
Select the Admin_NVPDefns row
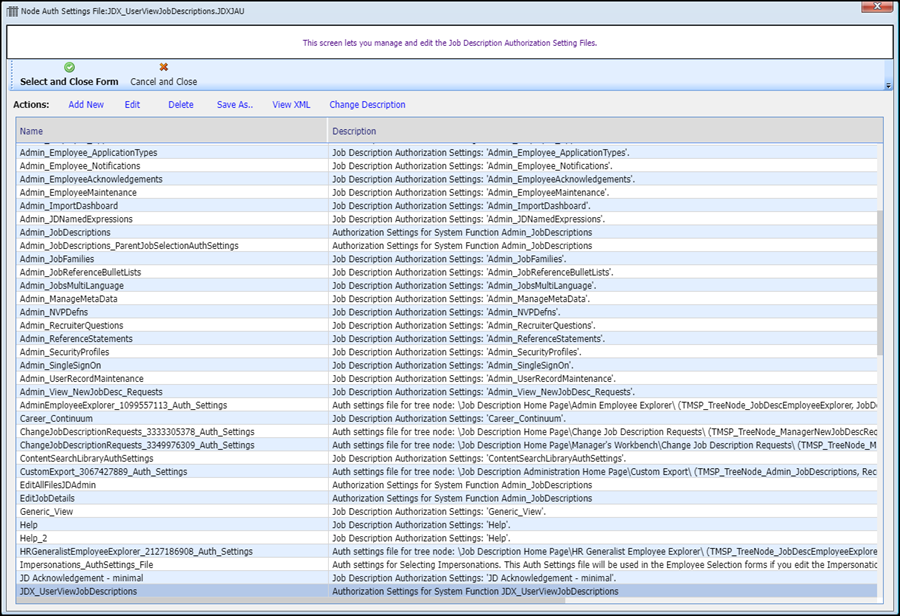click(447, 312)
